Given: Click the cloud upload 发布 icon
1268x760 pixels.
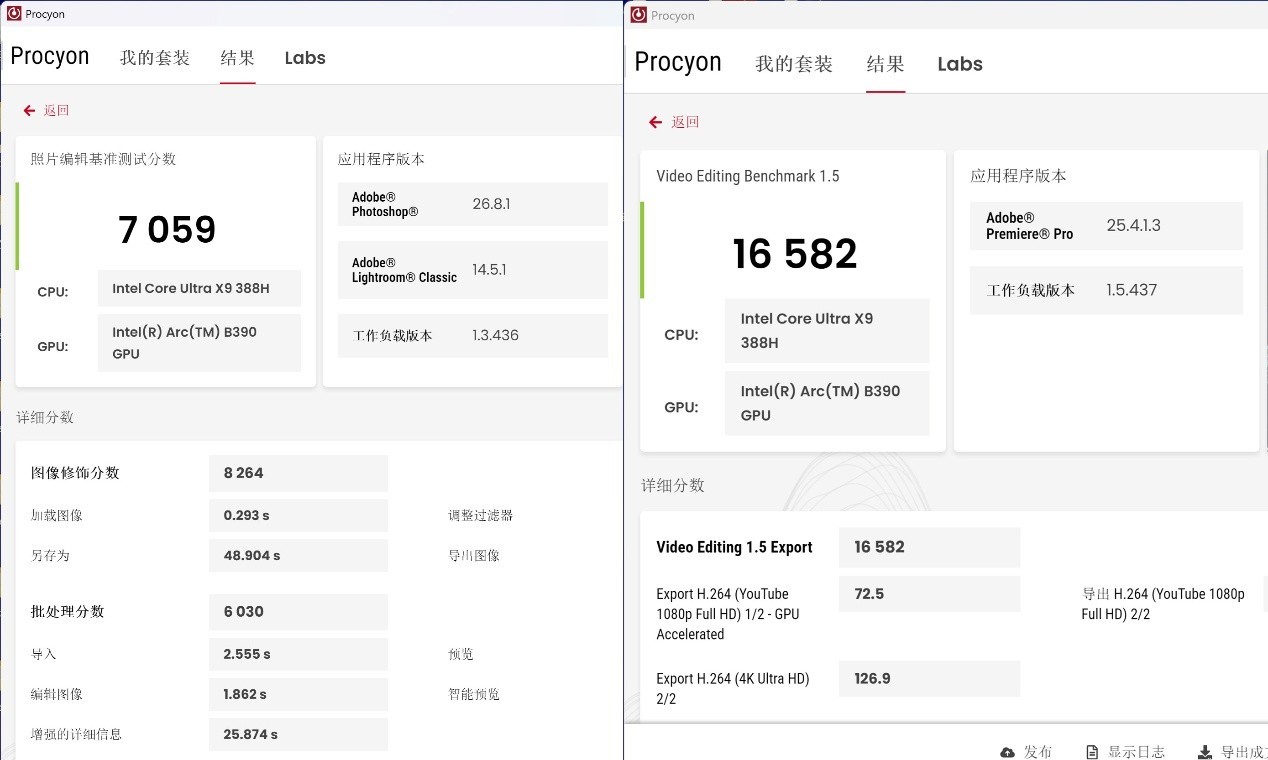Looking at the screenshot, I should (1008, 751).
